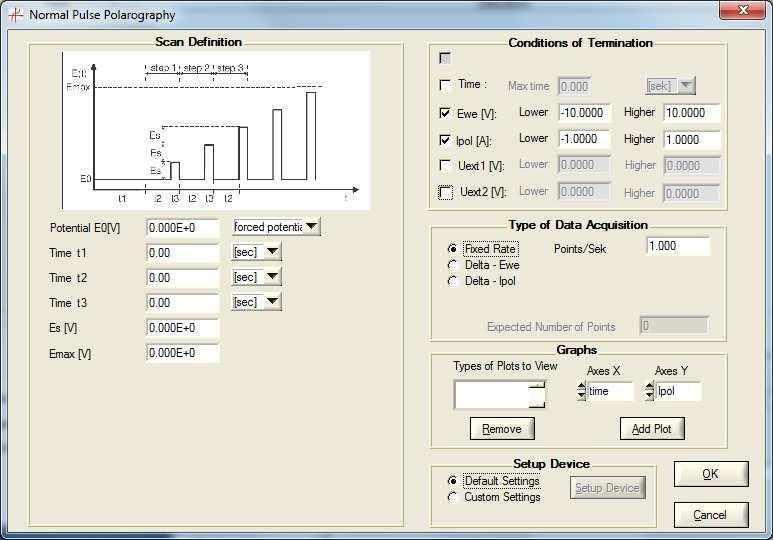Confirm with the OK button
773x540 pixels.
click(711, 474)
